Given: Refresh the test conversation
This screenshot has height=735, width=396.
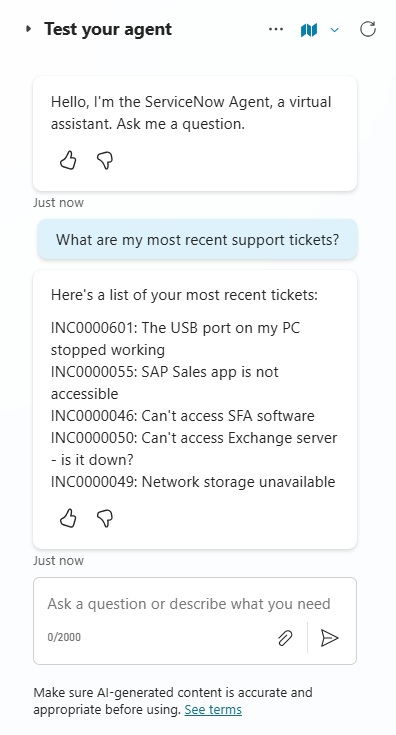Looking at the screenshot, I should click(368, 29).
